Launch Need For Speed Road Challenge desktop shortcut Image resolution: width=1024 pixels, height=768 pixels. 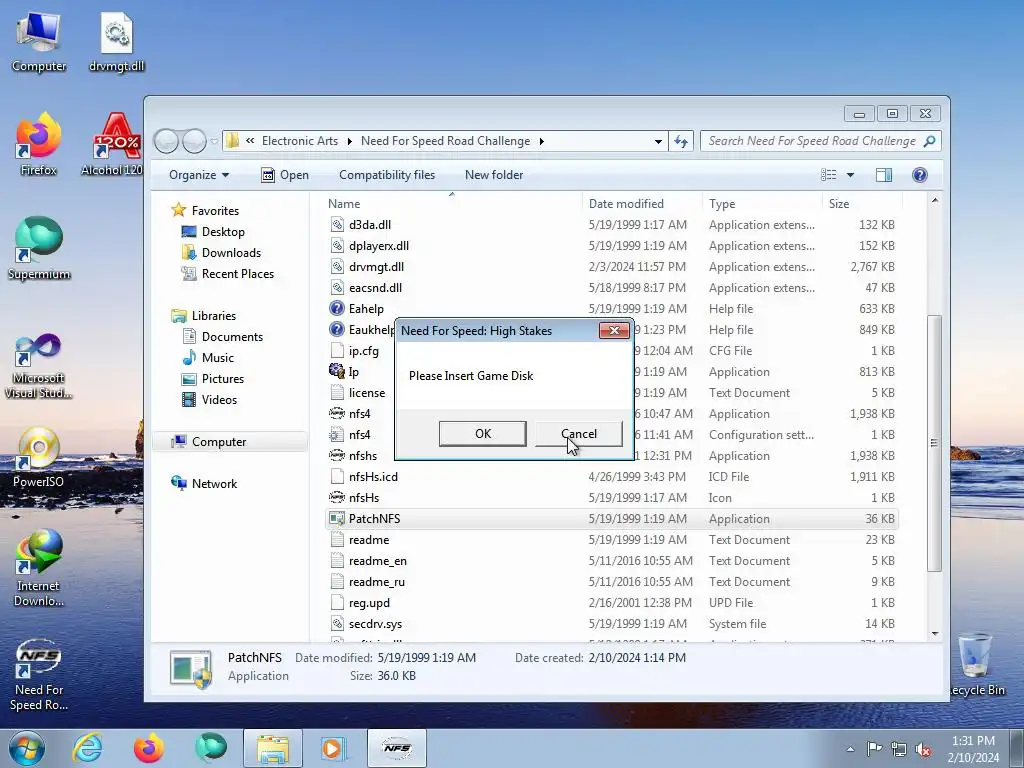39,674
